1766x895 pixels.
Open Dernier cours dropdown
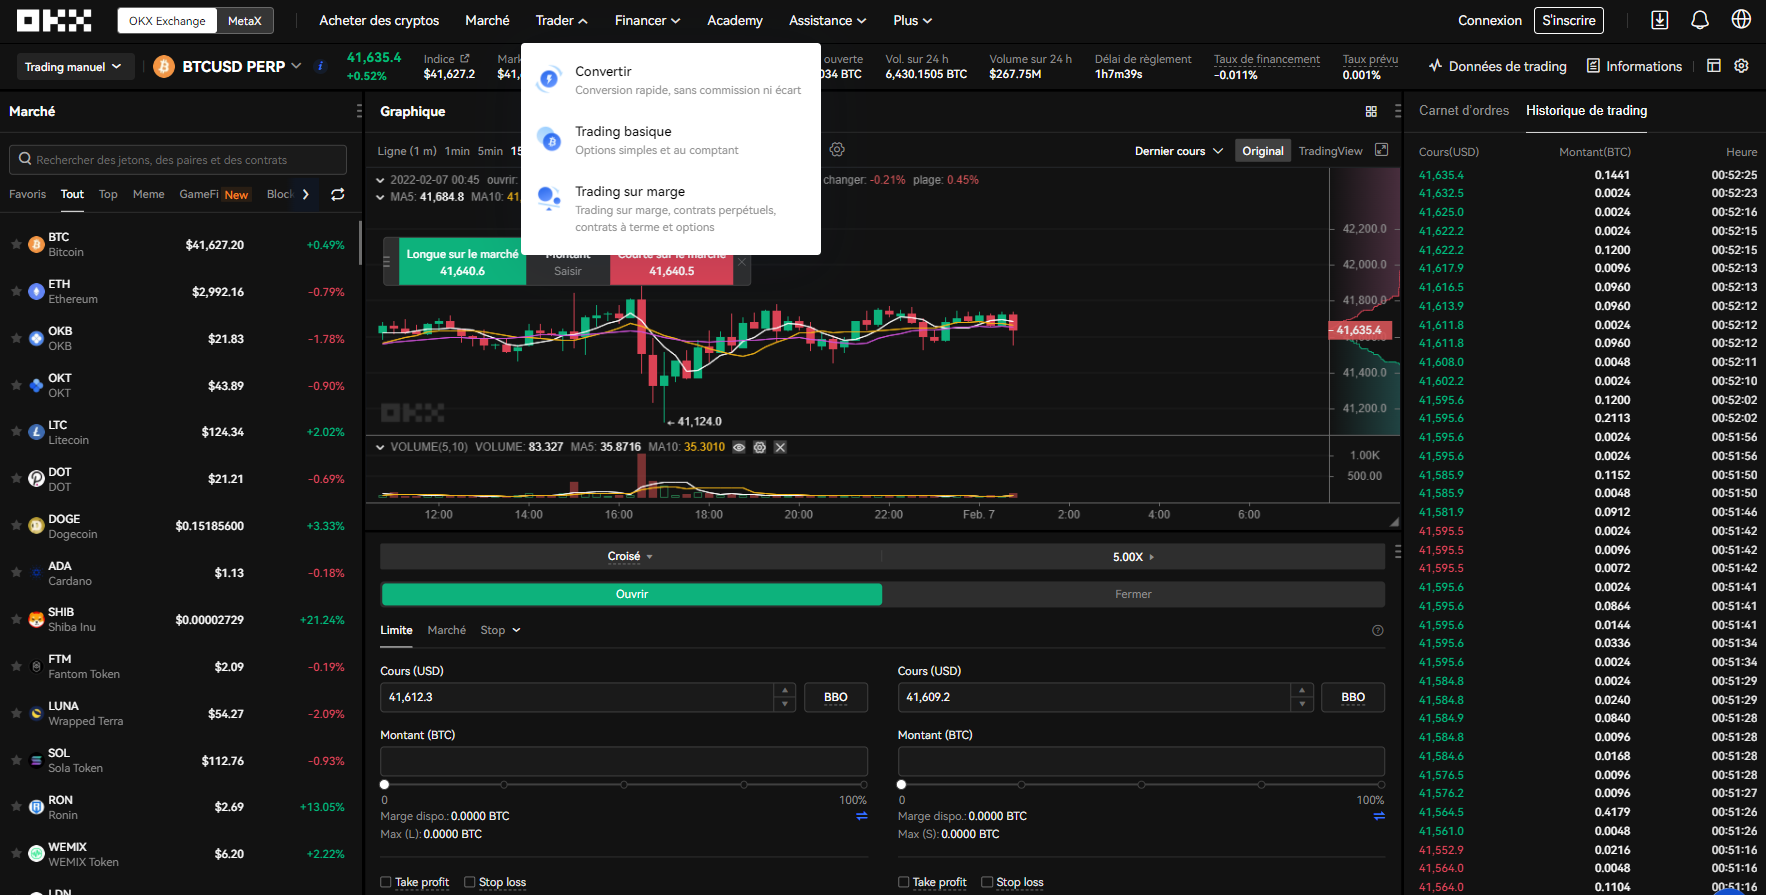[x=1179, y=151]
